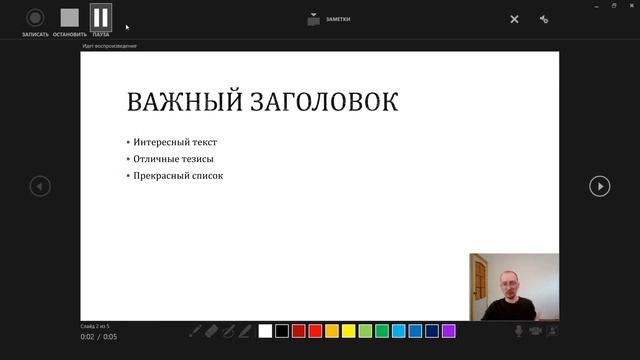Choose the bright red ink color

(315, 331)
